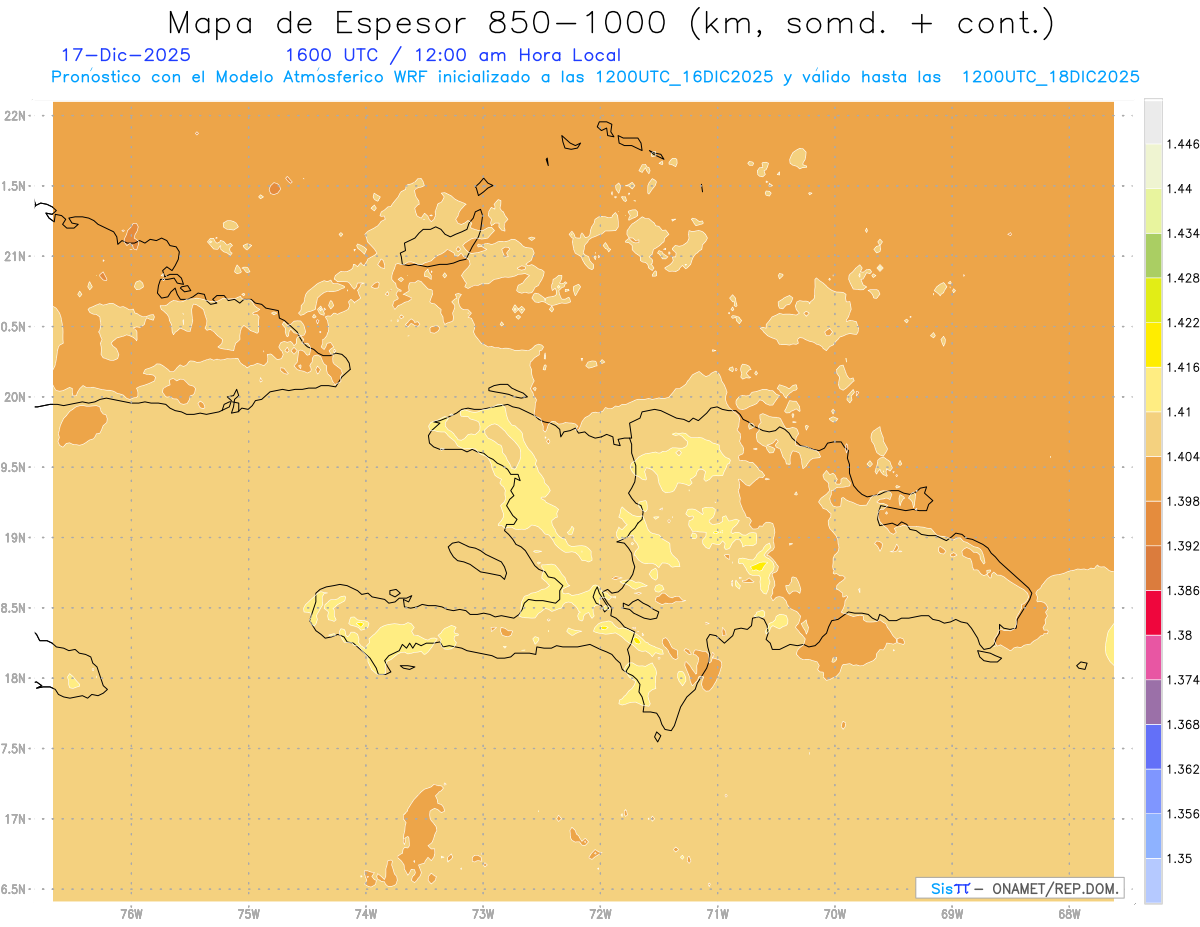1200x927 pixels.
Task: Click the 68W longitude label
Action: [x=1069, y=914]
